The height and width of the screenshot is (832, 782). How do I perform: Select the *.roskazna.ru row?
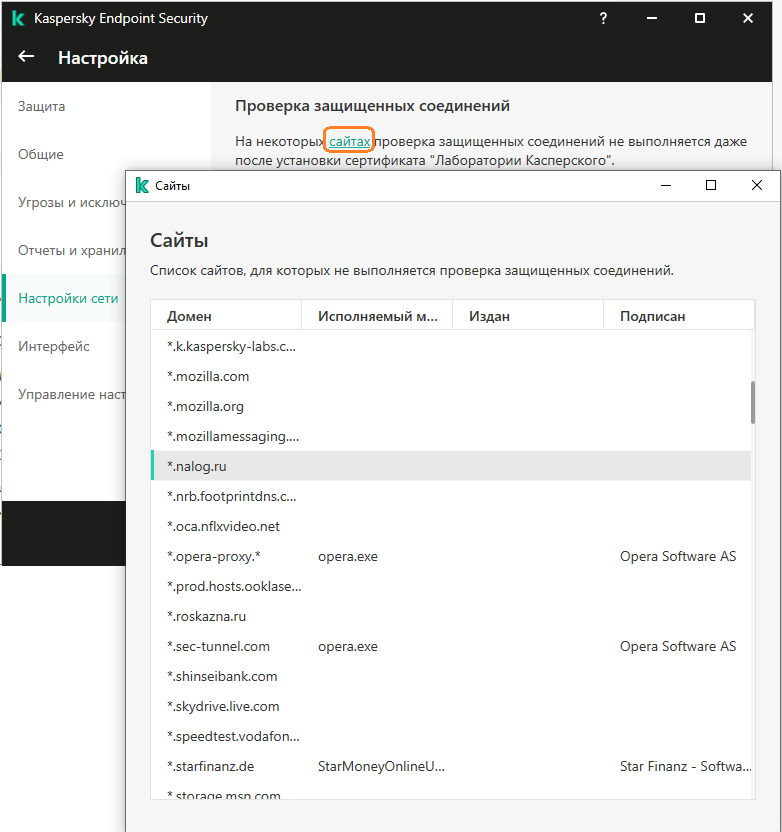click(x=451, y=616)
